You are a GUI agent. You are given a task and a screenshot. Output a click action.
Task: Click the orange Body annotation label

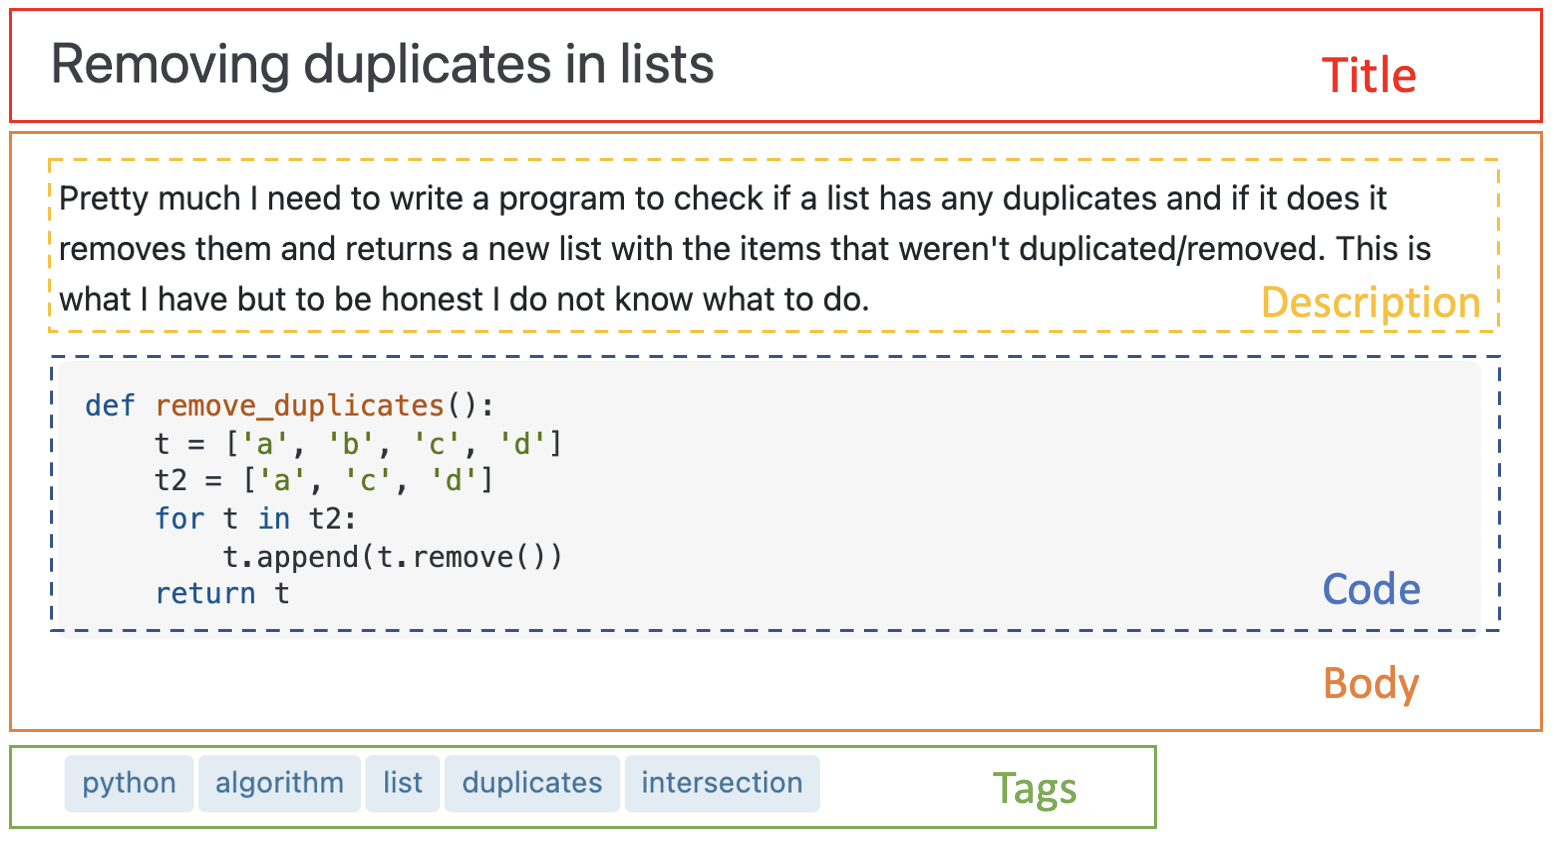1370,684
